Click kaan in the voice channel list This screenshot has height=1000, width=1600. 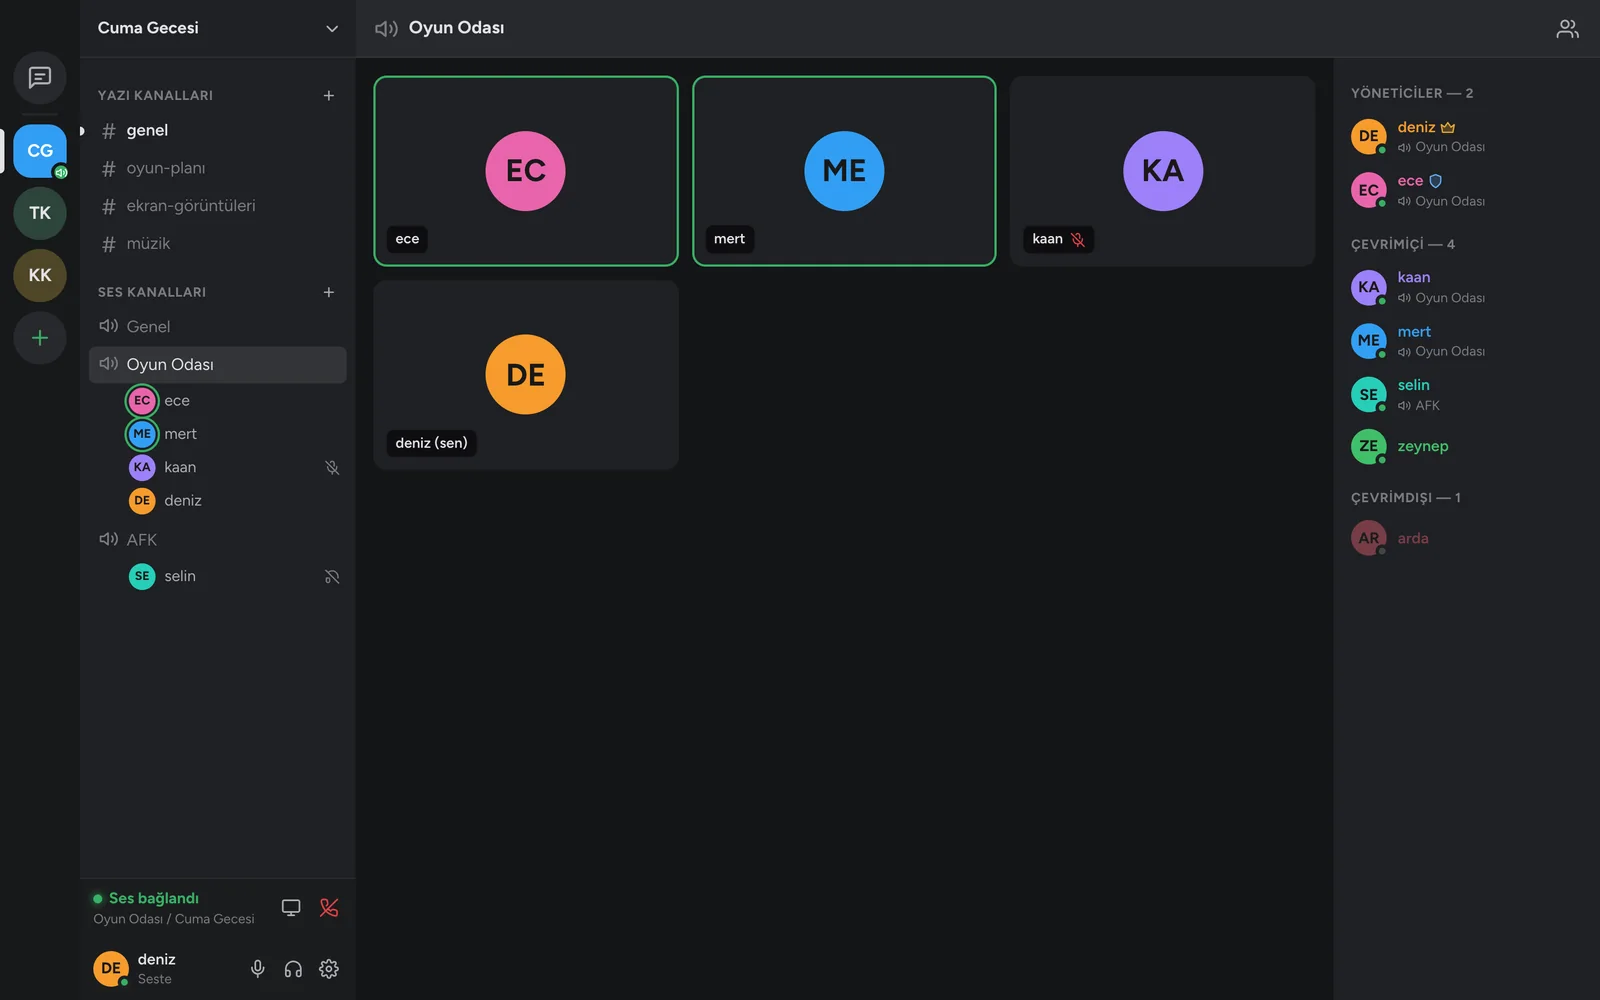(x=234, y=467)
